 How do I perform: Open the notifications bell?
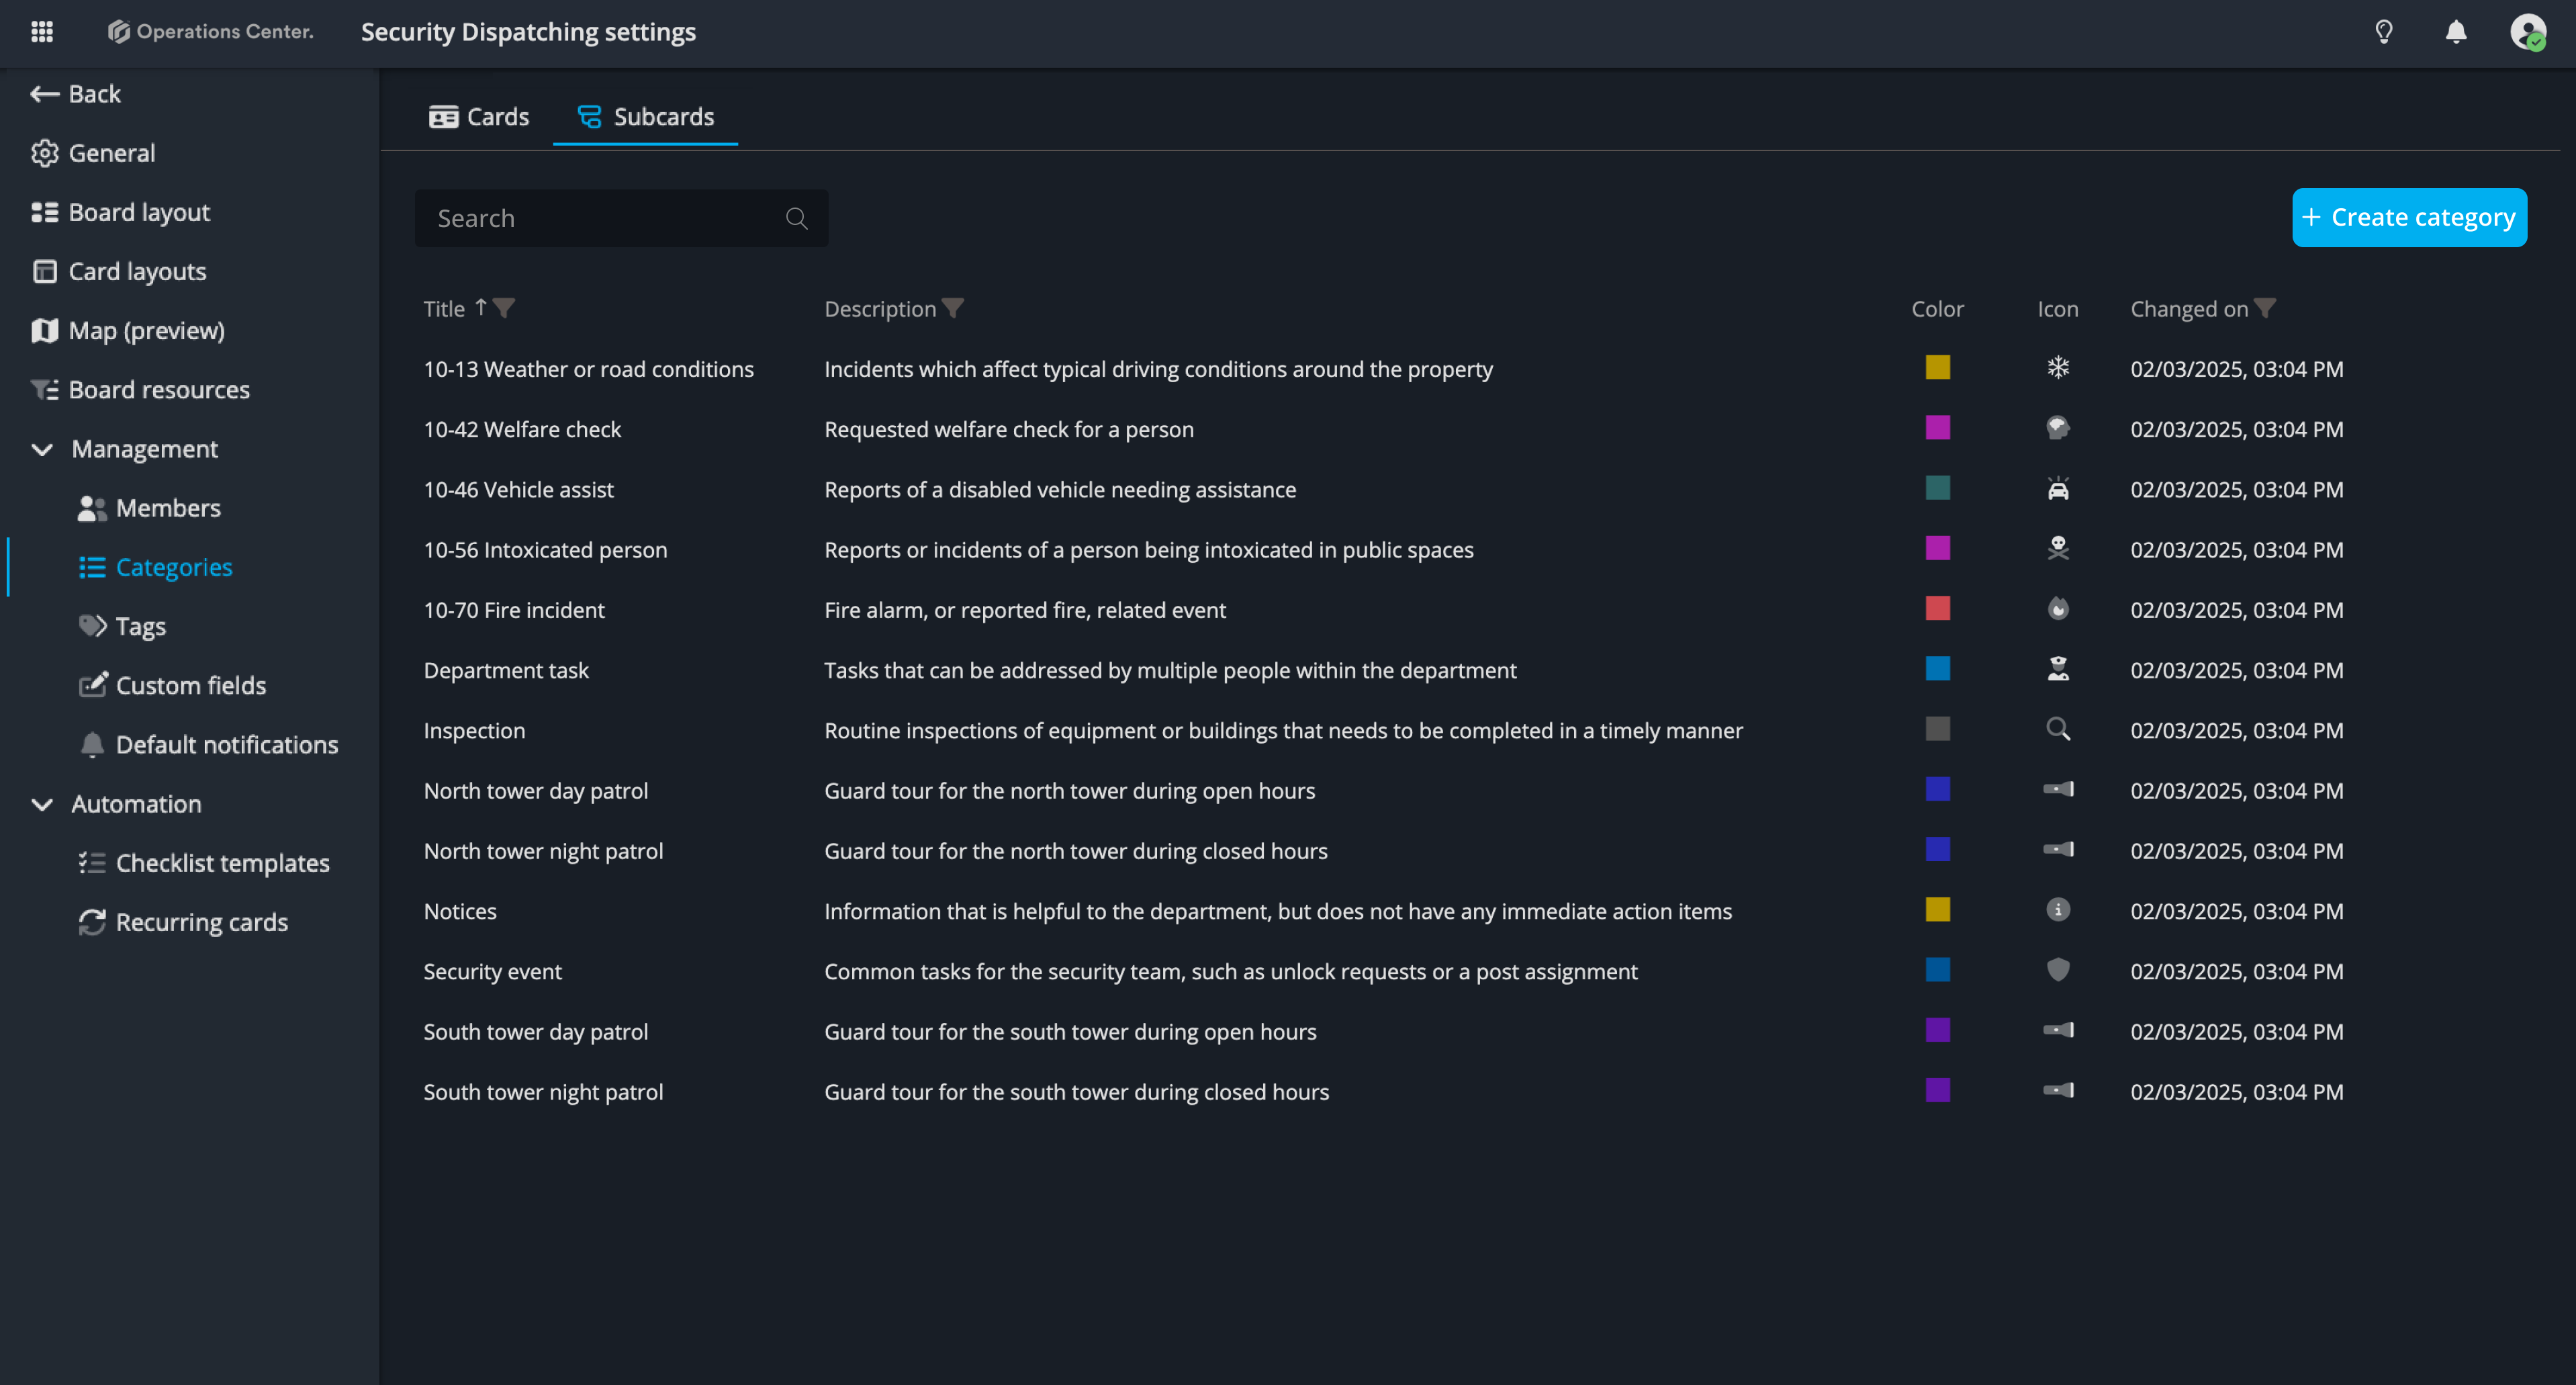pos(2456,32)
